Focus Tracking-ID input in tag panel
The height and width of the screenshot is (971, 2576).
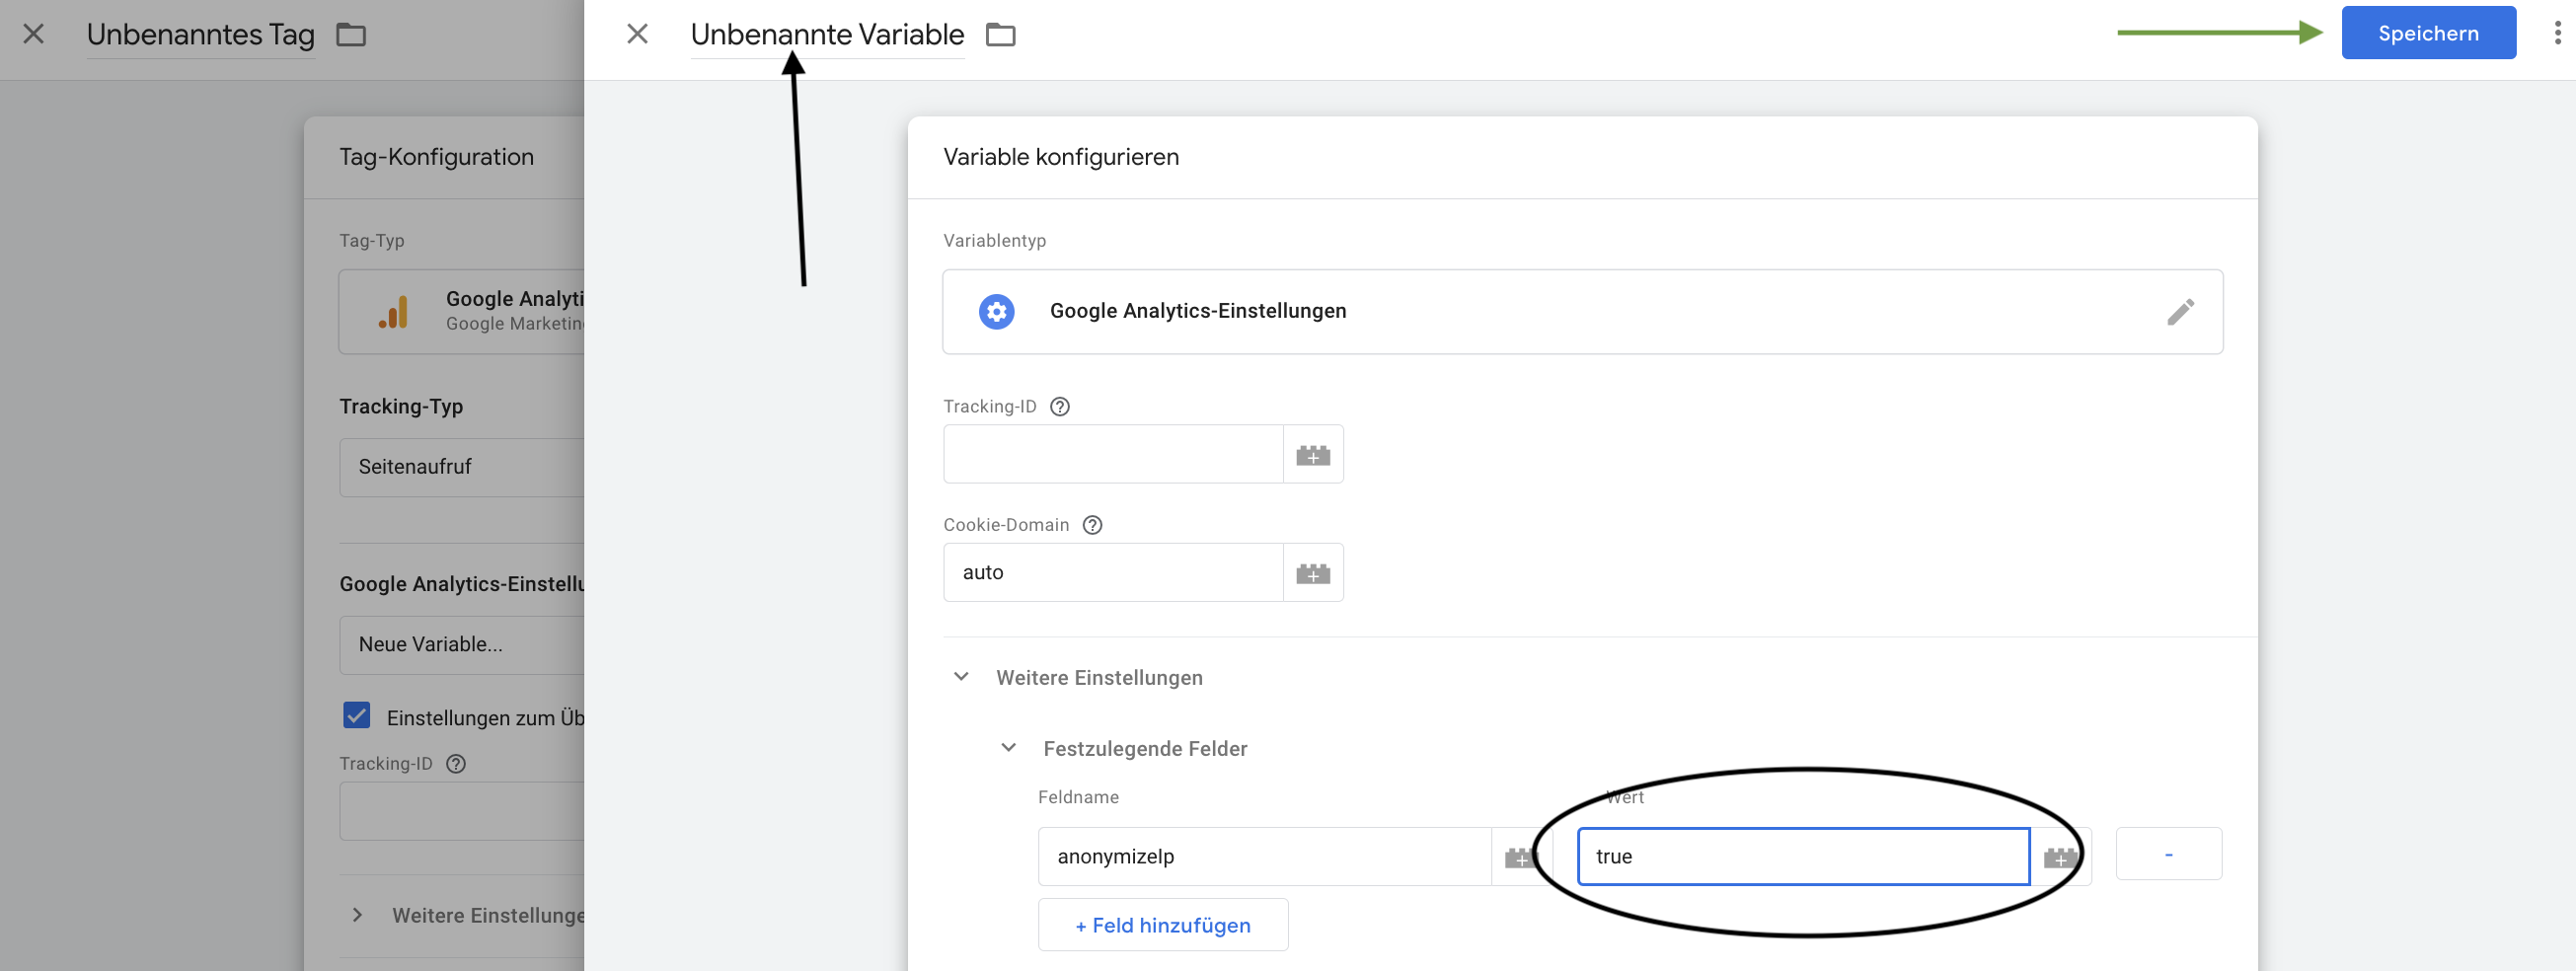461,811
